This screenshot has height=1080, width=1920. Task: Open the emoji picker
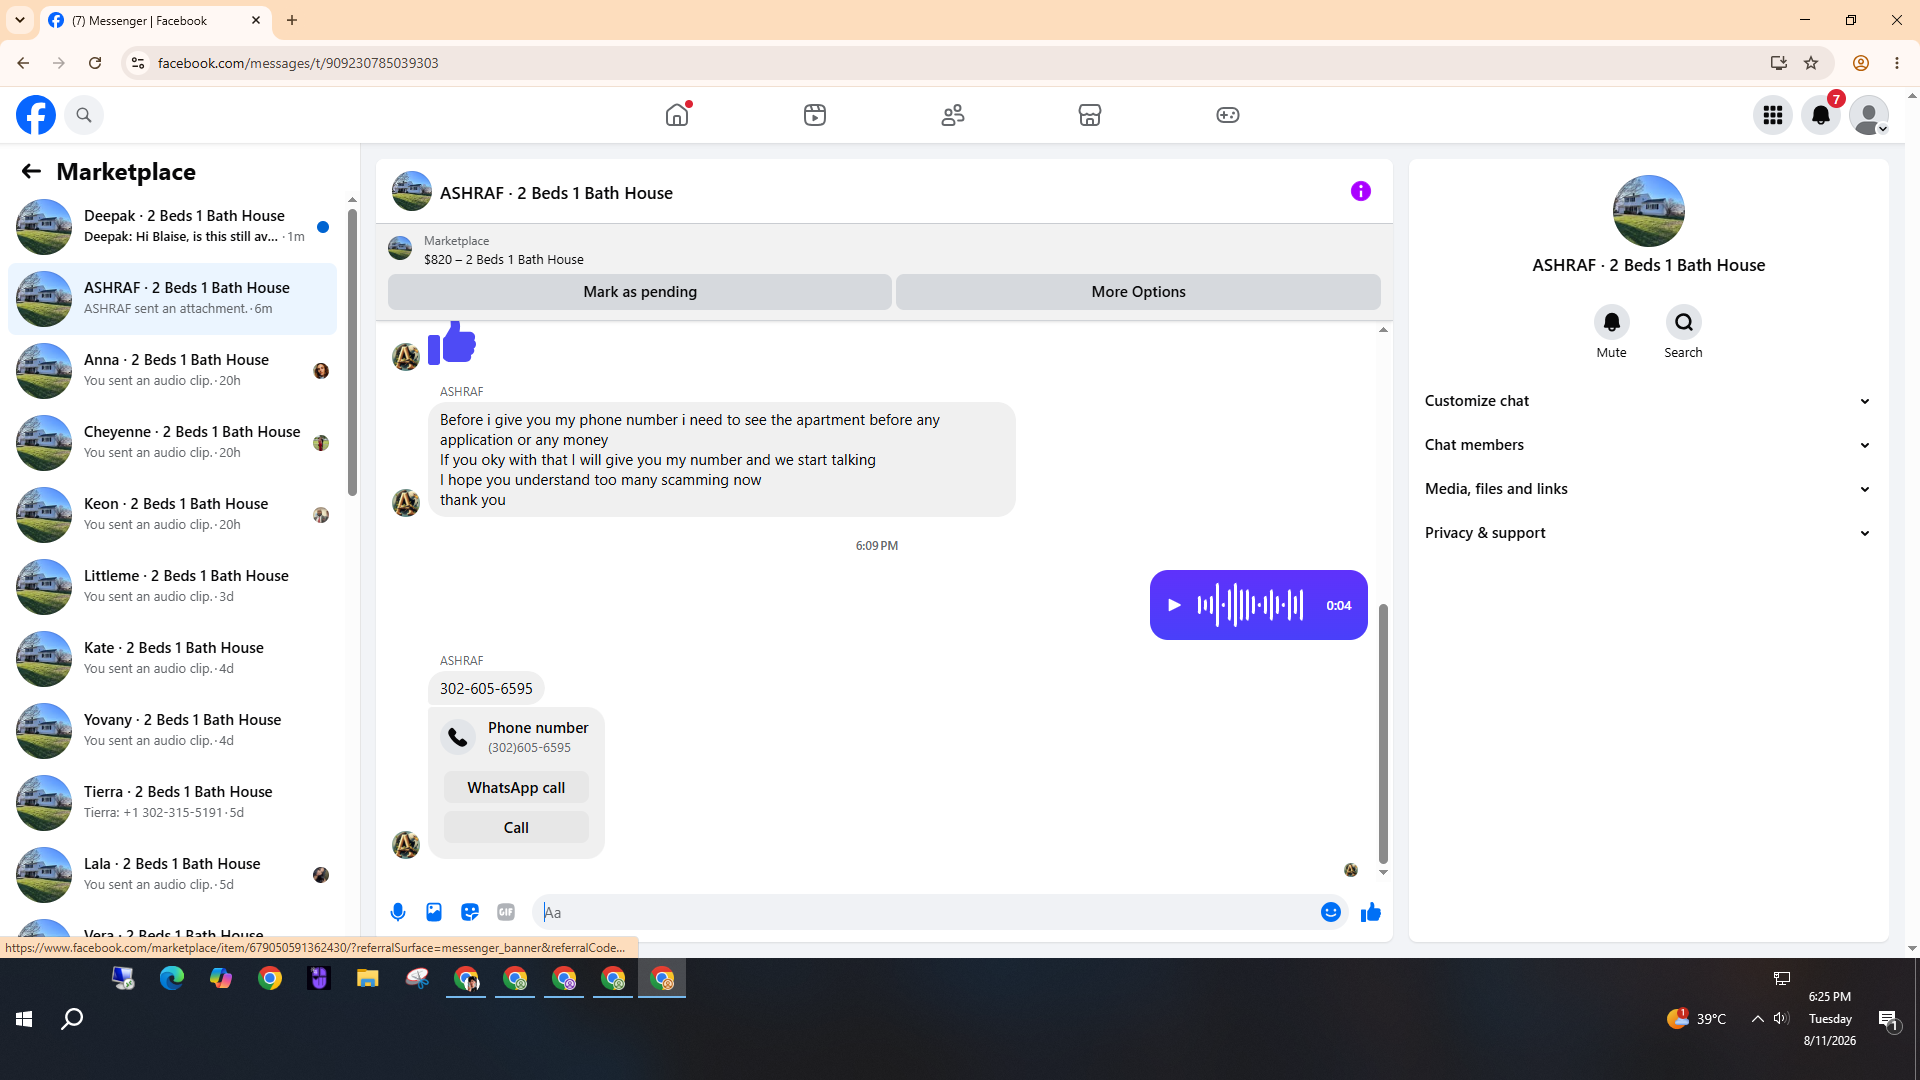click(1331, 912)
